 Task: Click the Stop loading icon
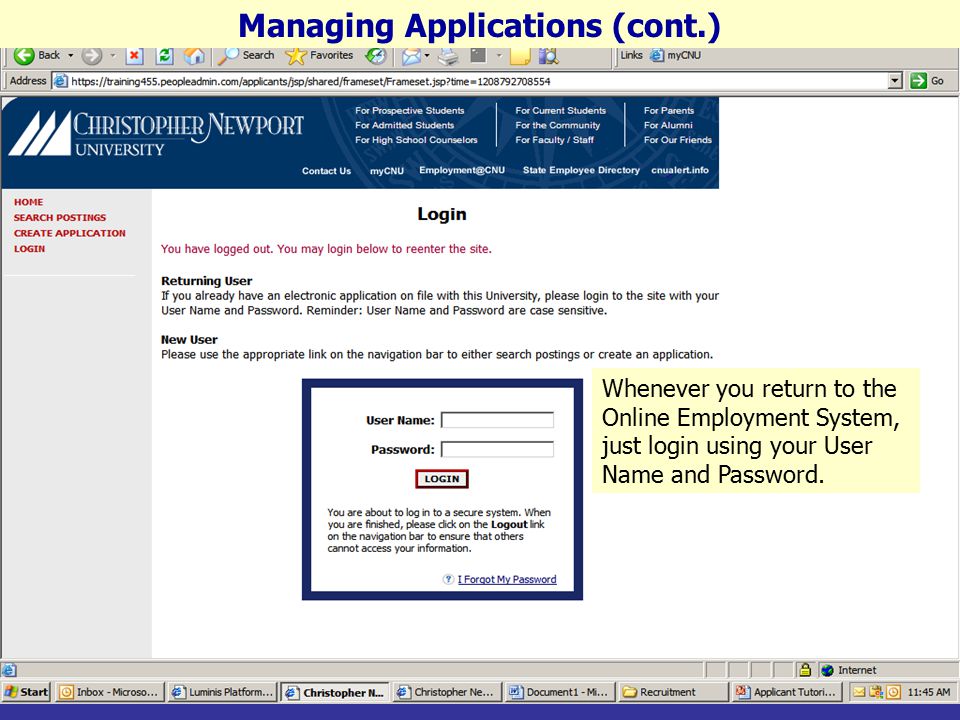coord(134,56)
